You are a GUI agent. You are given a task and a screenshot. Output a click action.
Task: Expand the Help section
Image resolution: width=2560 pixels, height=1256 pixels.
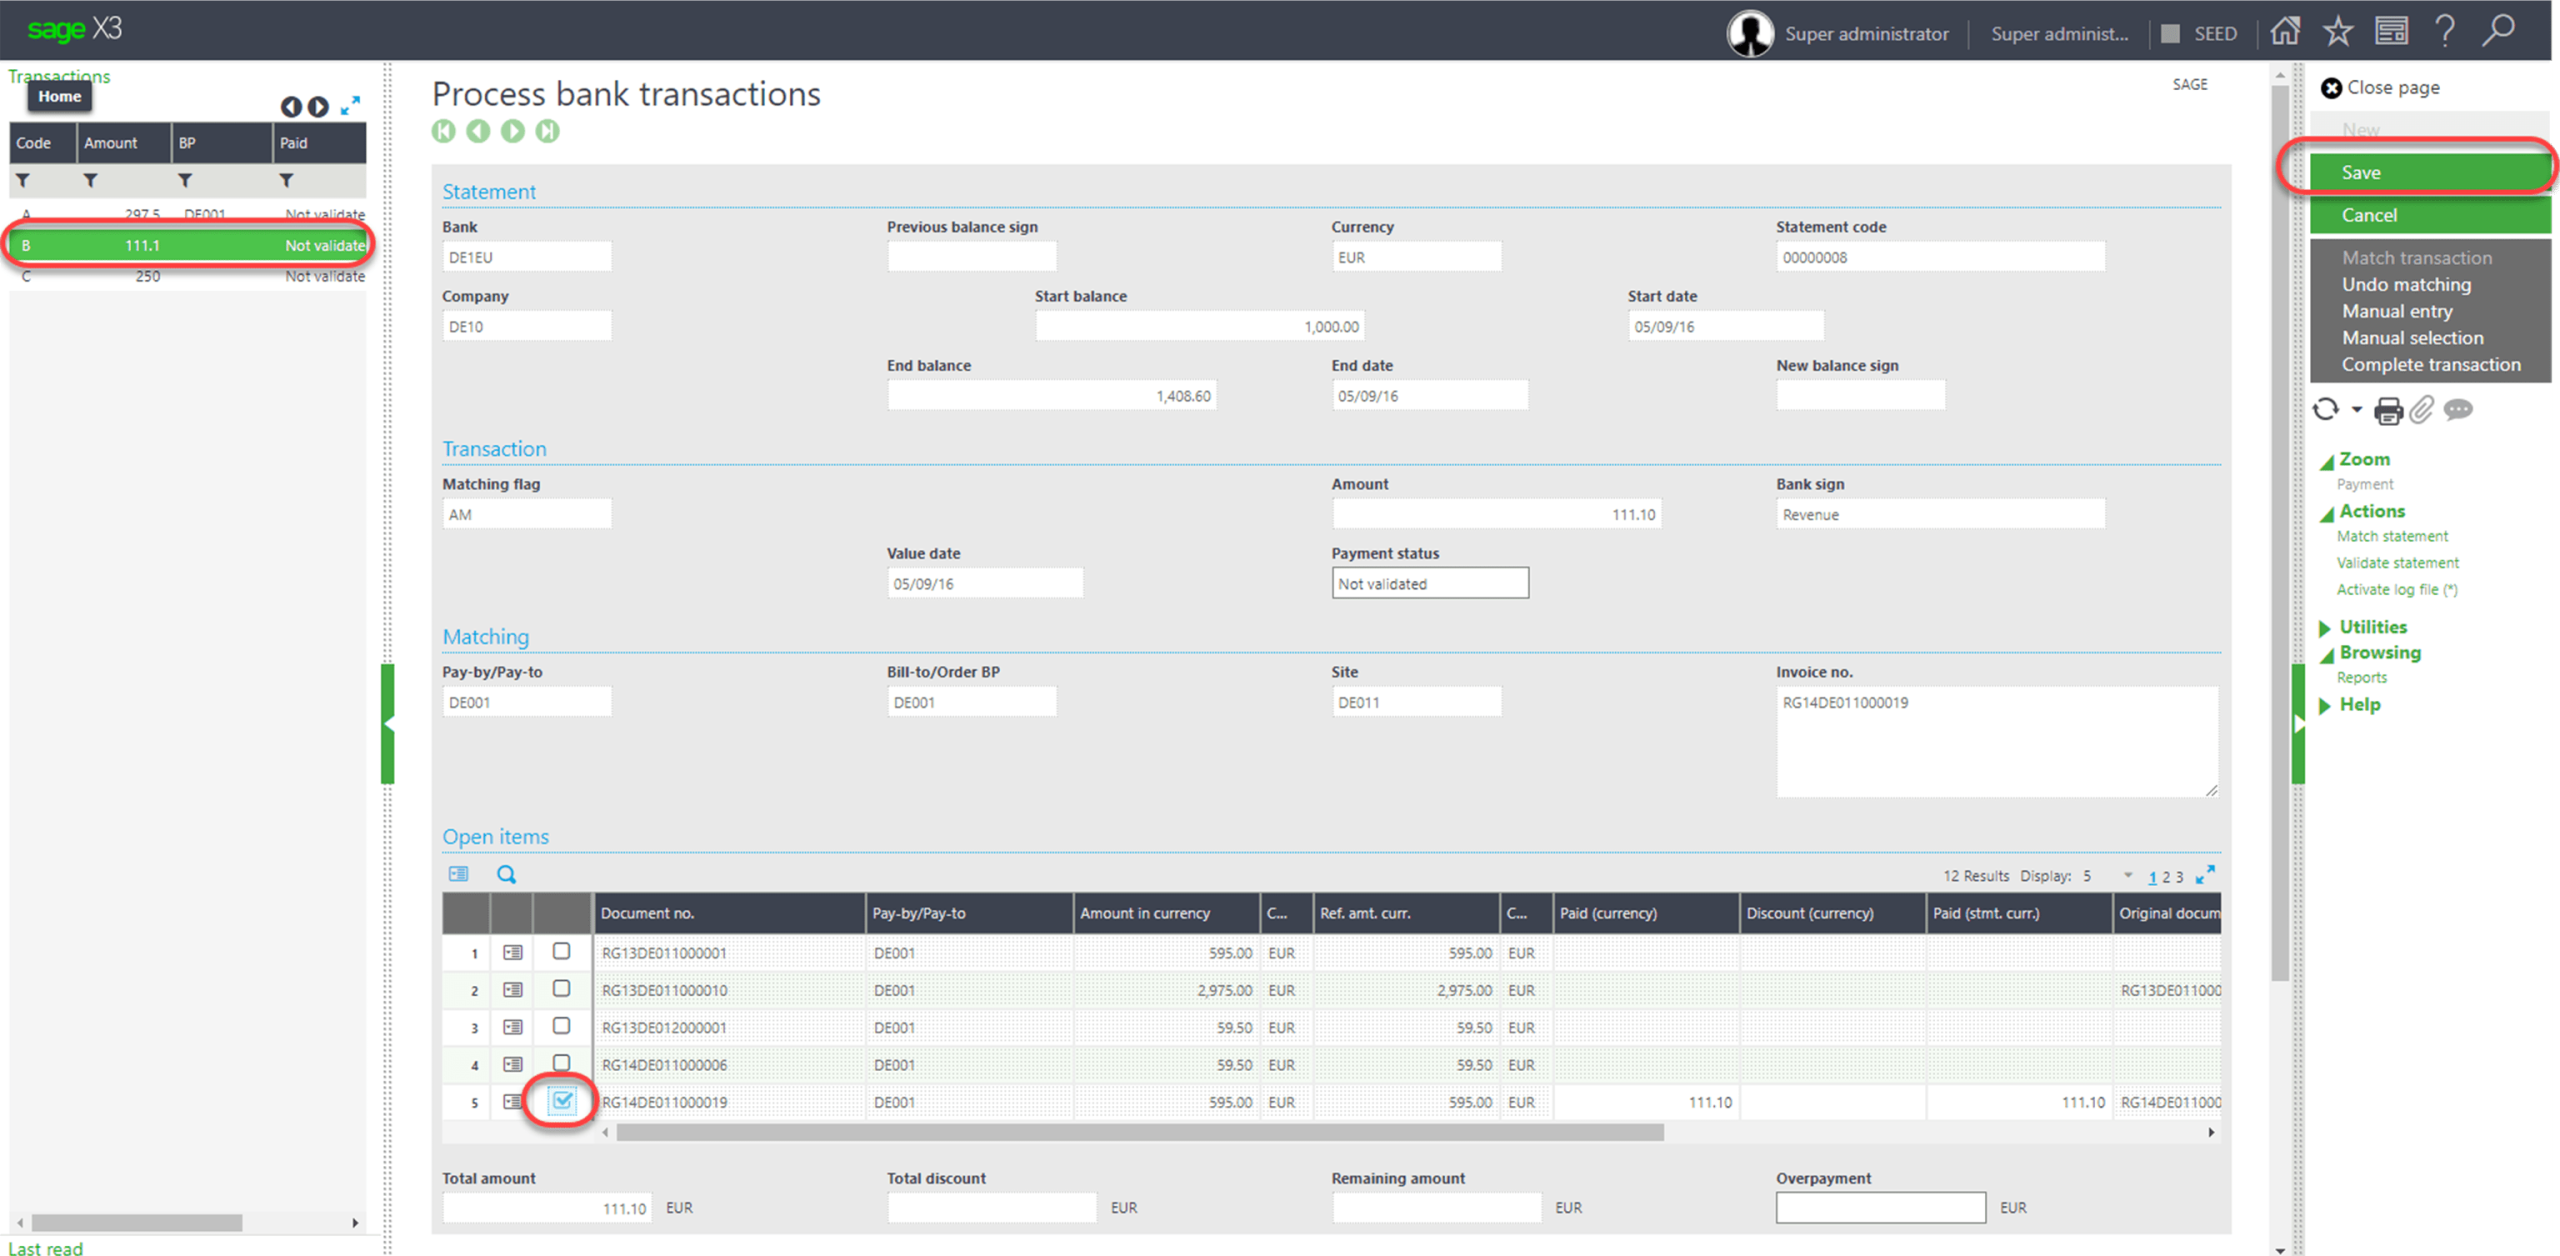pyautogui.click(x=2359, y=705)
